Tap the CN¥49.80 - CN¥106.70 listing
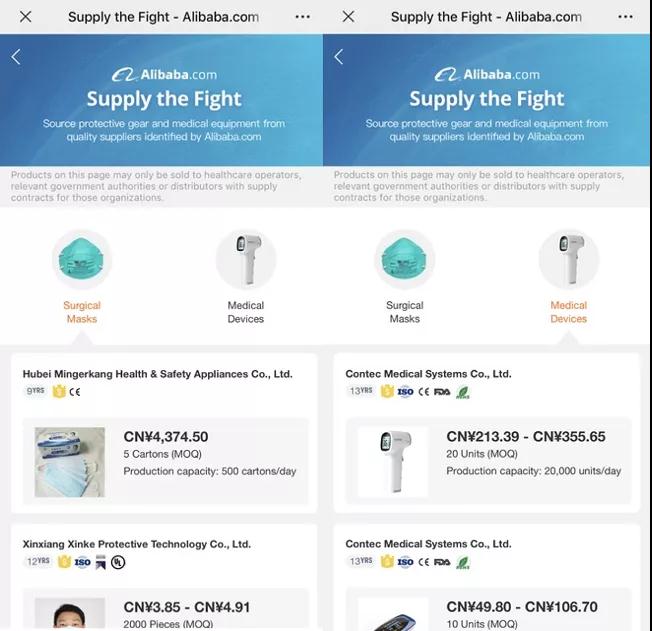This screenshot has height=631, width=652. [x=522, y=607]
